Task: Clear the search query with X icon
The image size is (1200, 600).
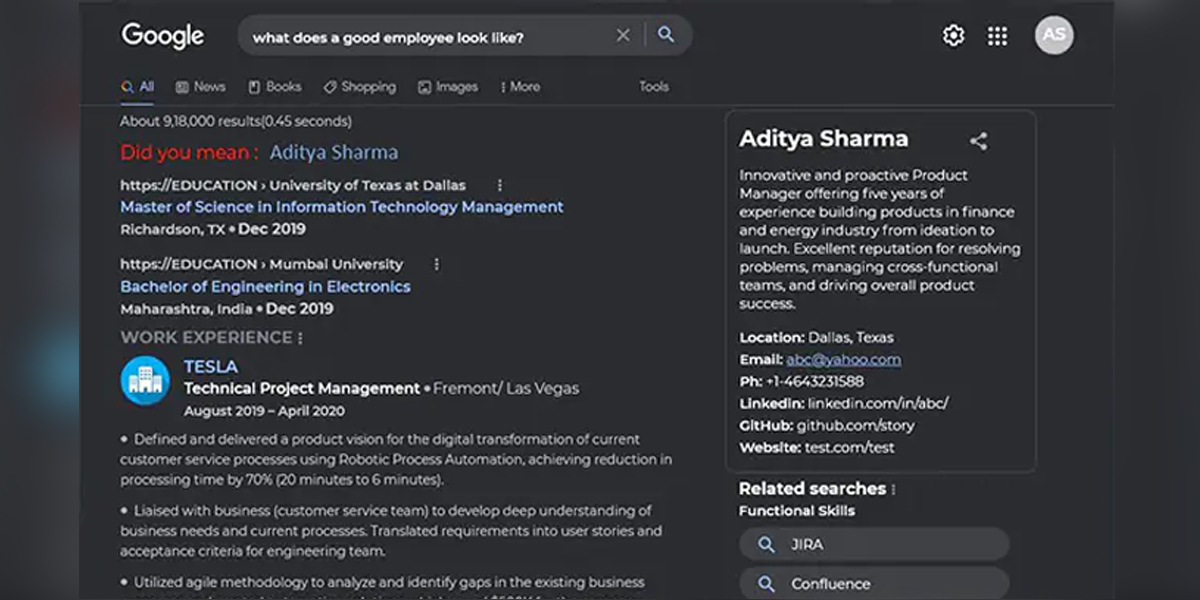Action: click(x=623, y=36)
